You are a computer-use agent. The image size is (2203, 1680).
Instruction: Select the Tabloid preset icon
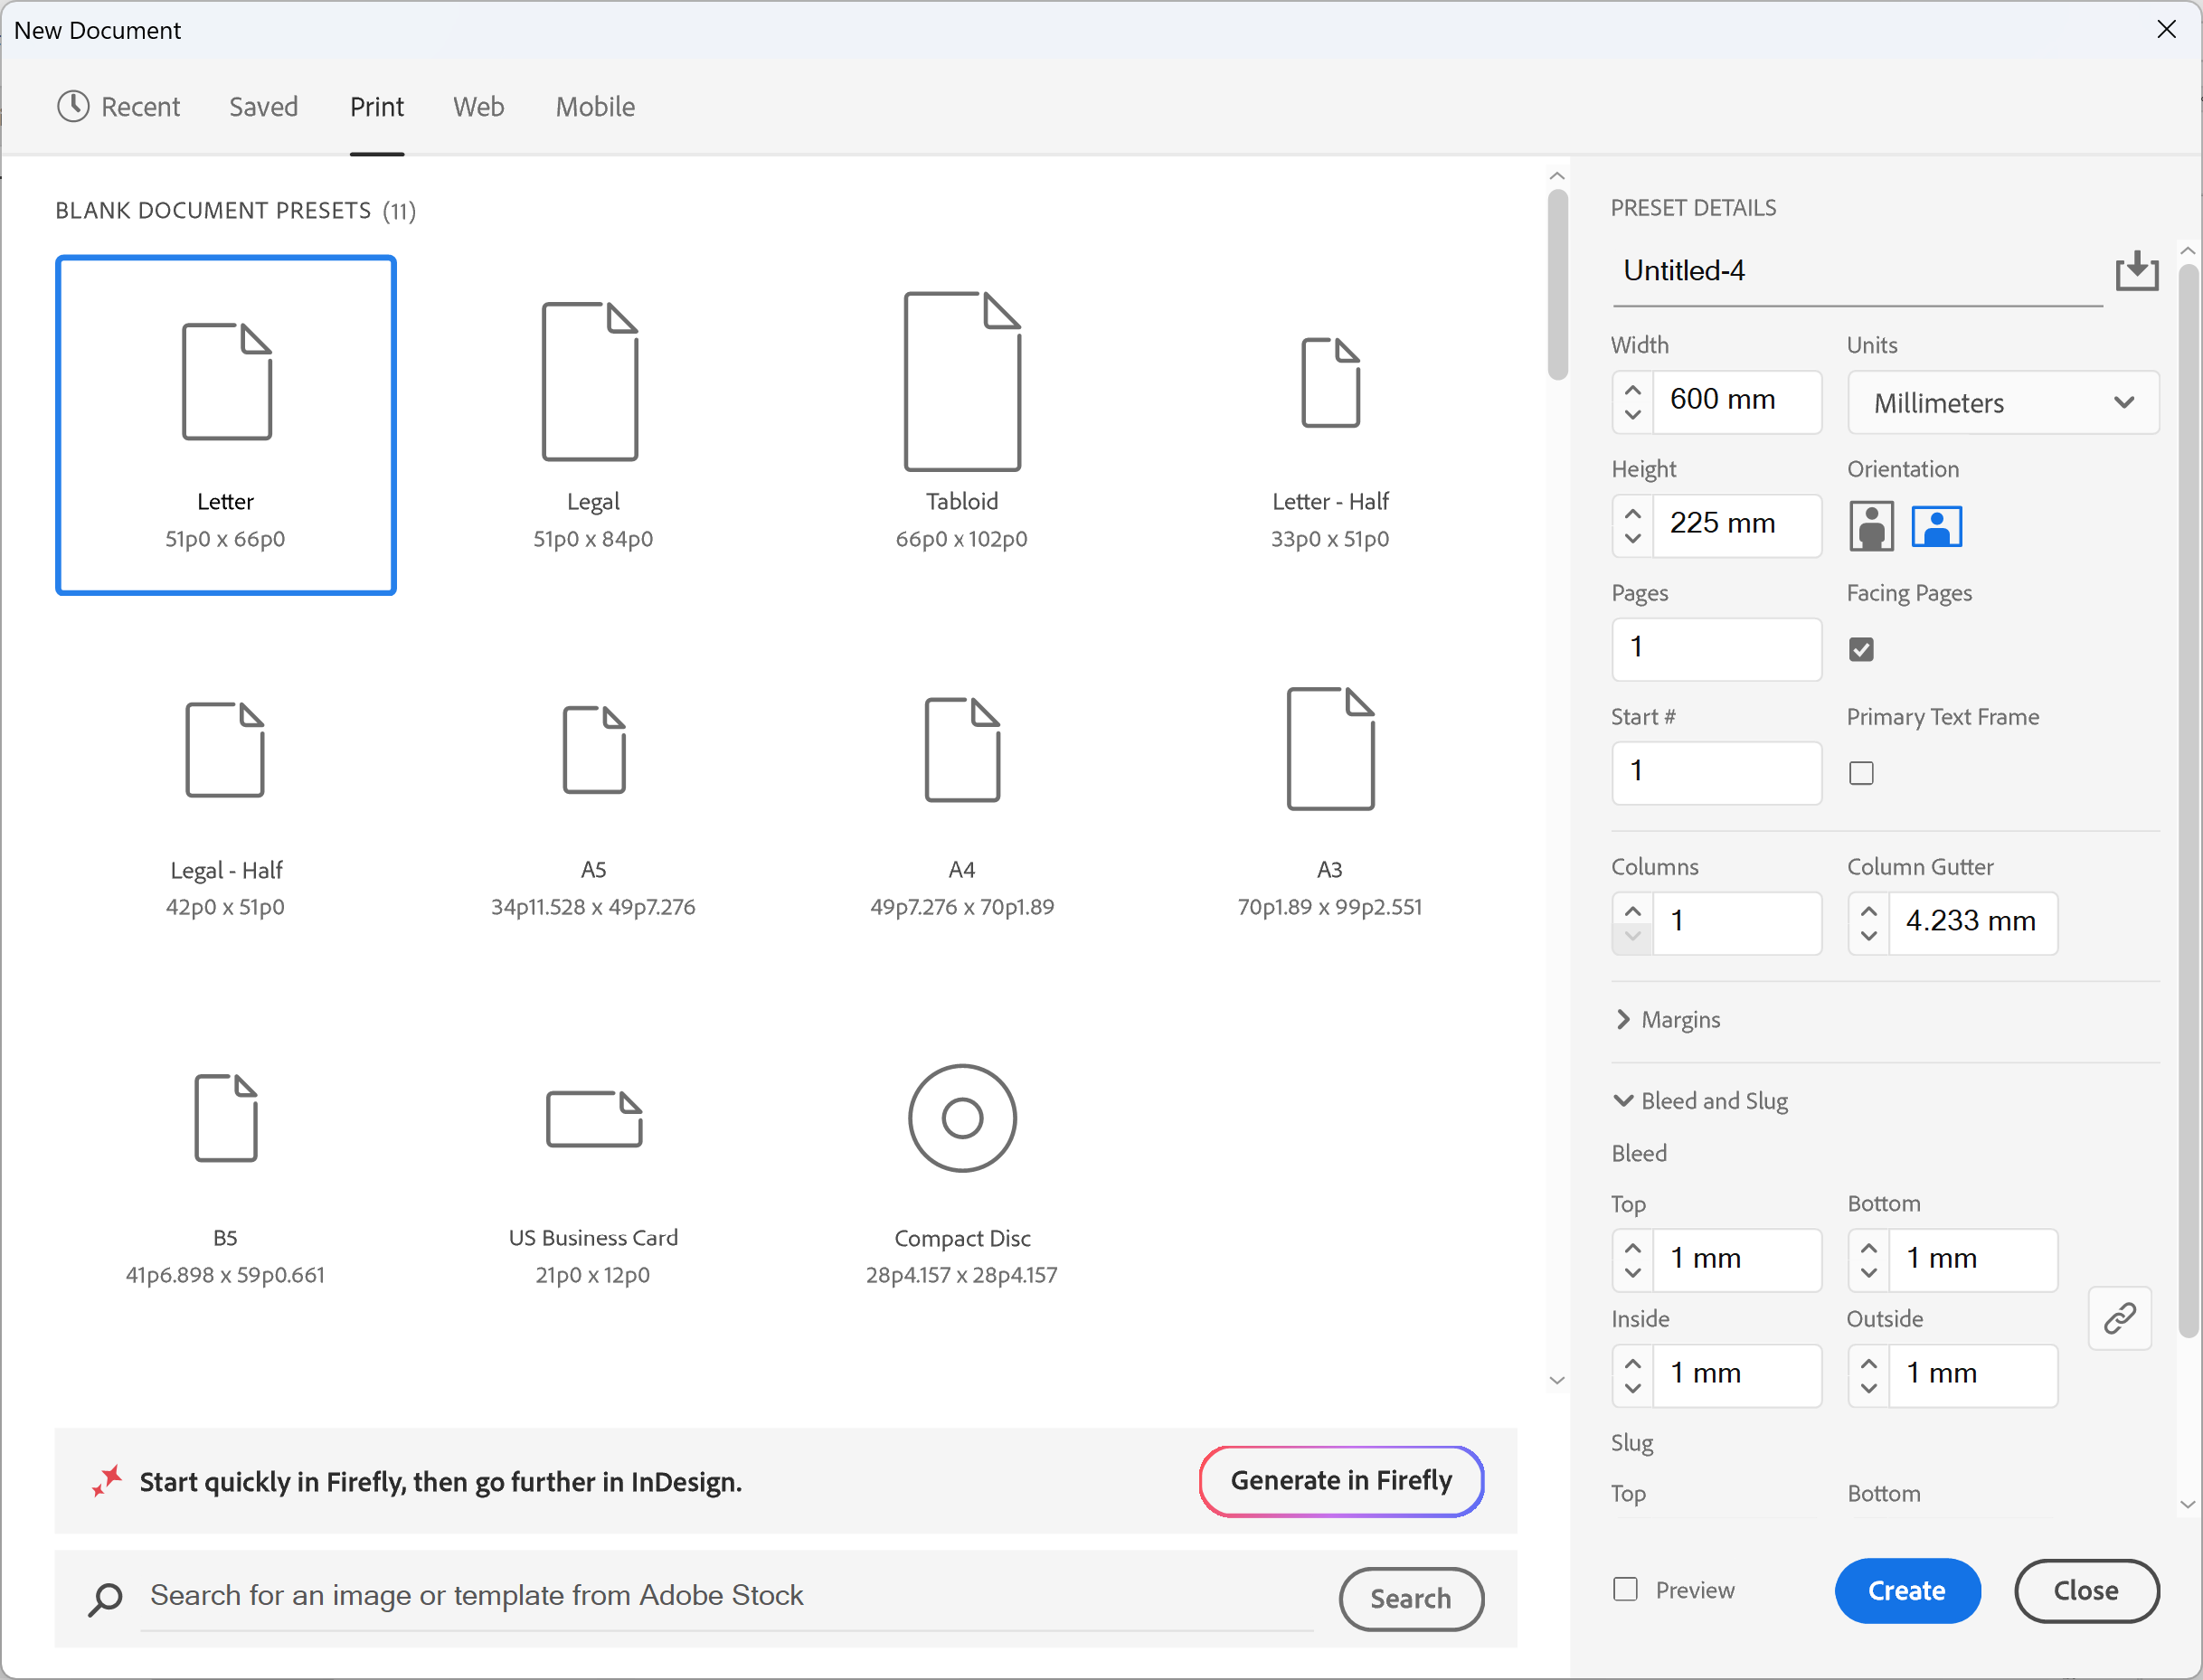(x=961, y=381)
